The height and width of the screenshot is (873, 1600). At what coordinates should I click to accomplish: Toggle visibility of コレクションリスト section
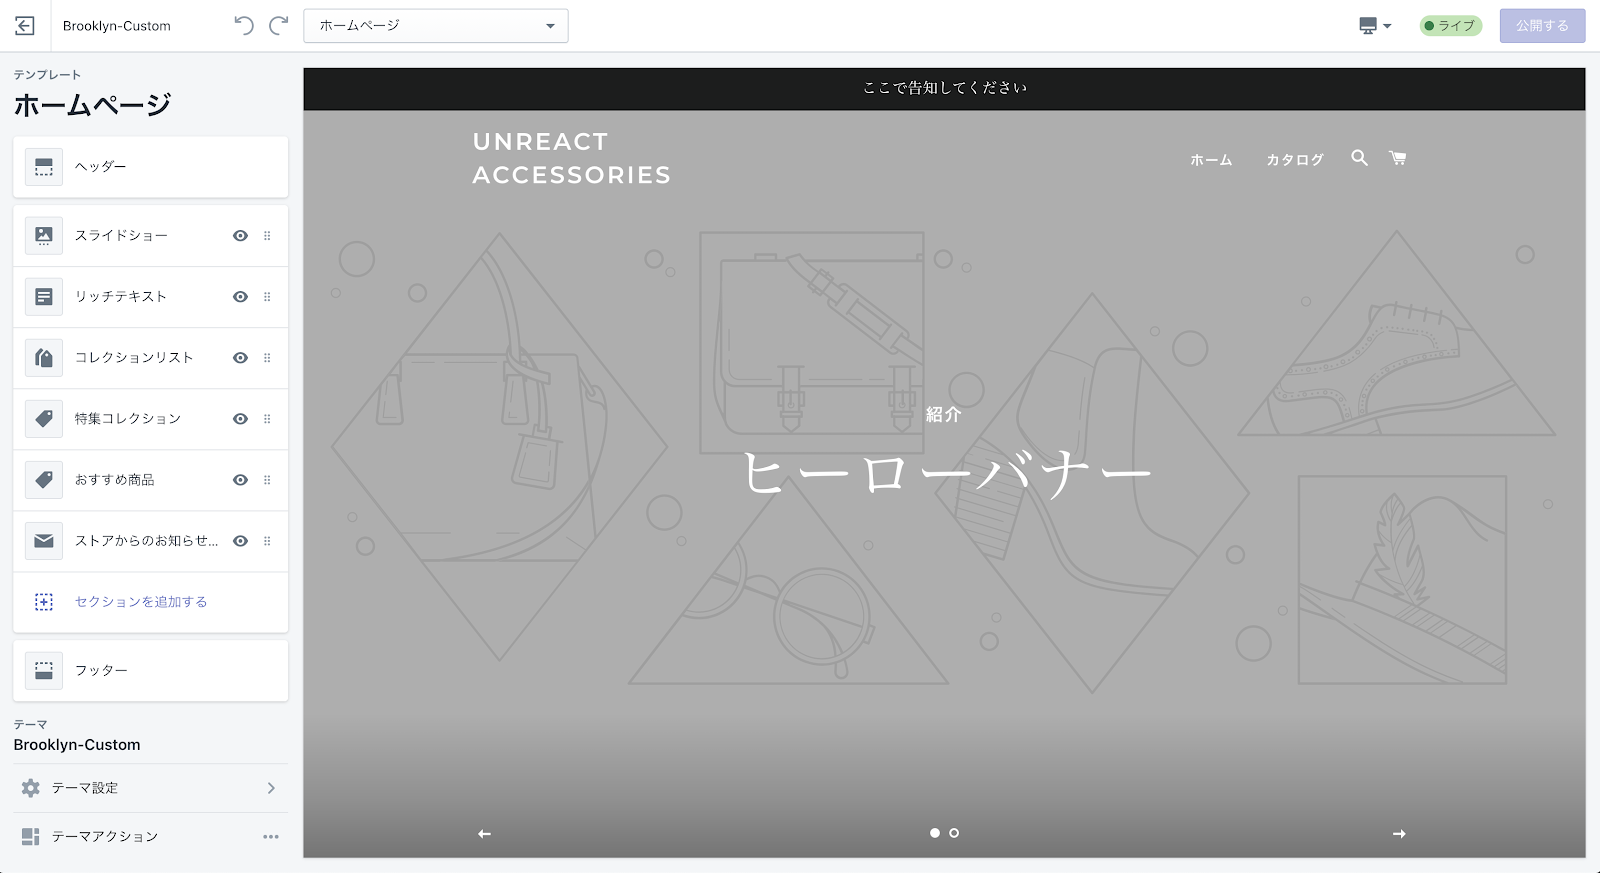(x=240, y=358)
